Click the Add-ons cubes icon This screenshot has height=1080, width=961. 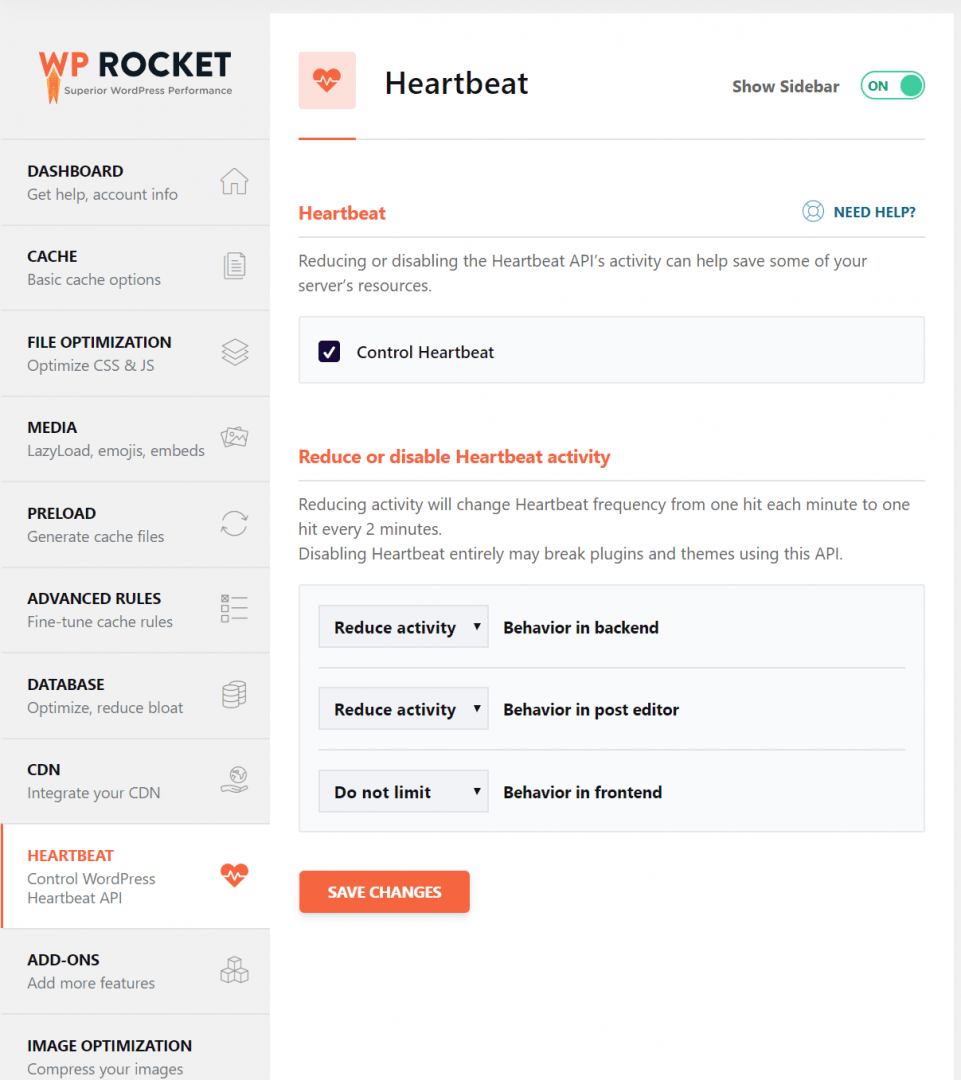pos(234,970)
